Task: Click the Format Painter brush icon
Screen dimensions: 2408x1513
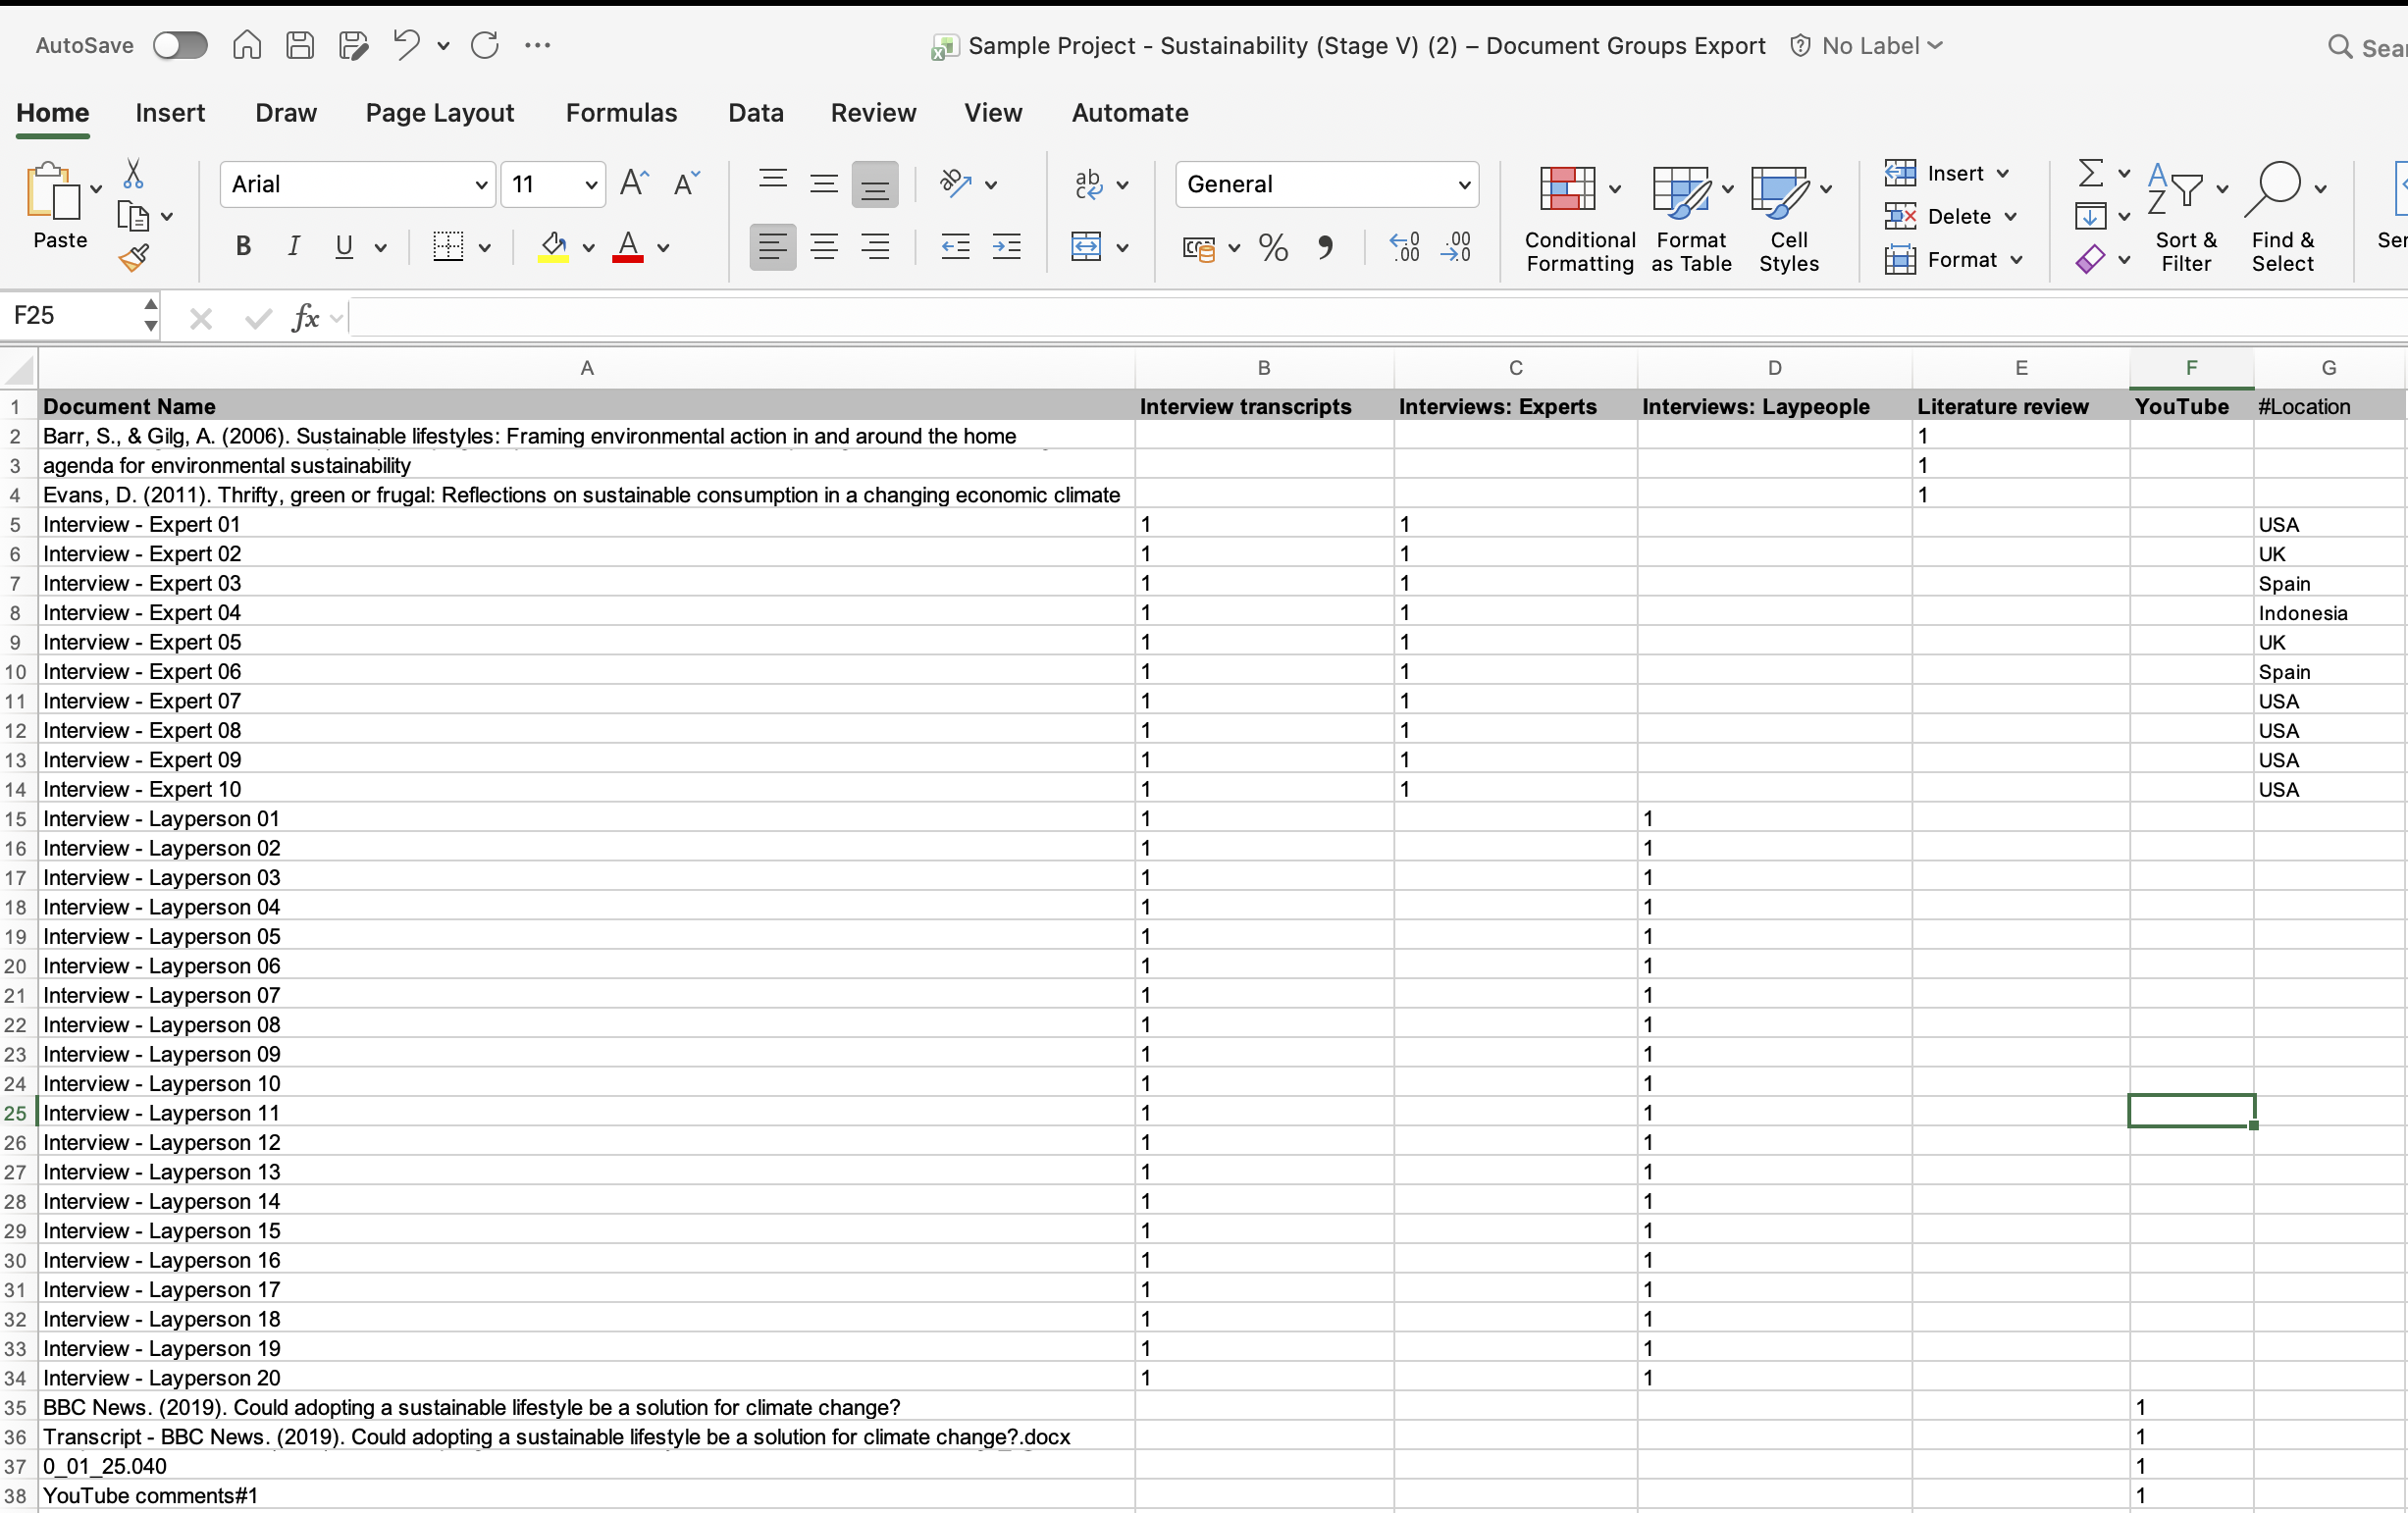Action: click(134, 258)
